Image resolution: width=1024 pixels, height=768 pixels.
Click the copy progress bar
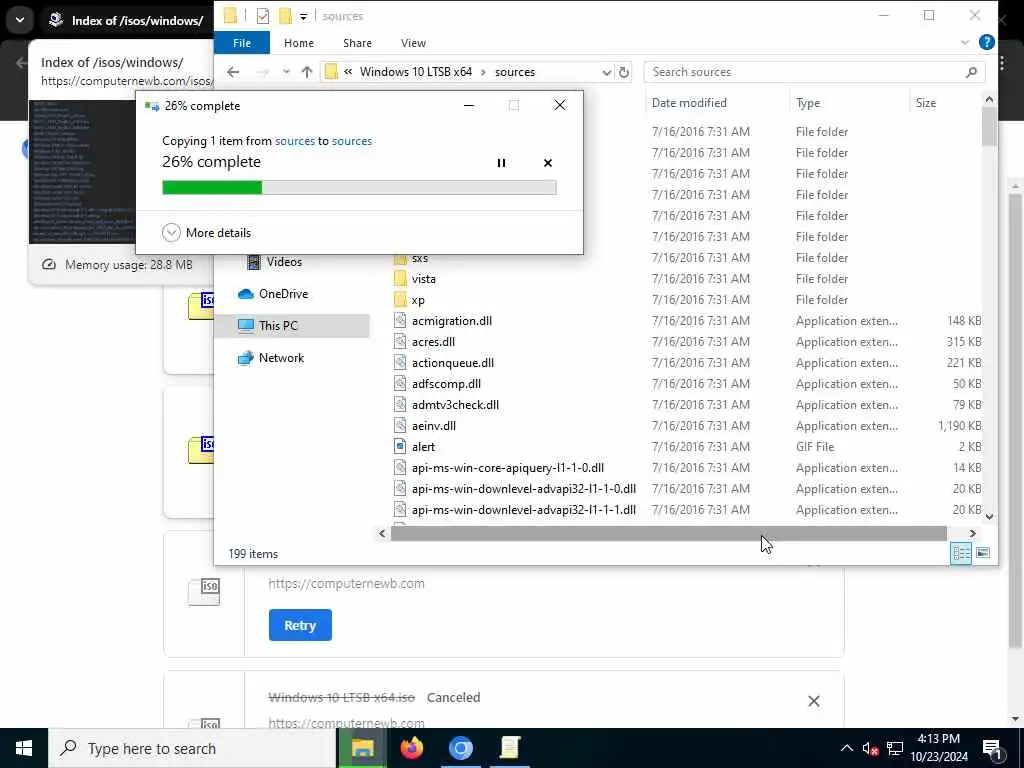point(359,187)
